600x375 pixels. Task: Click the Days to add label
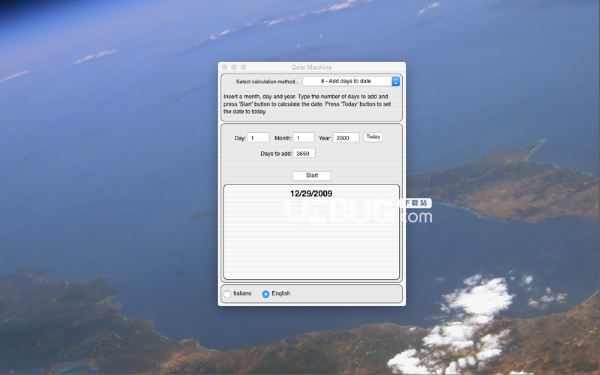point(276,153)
